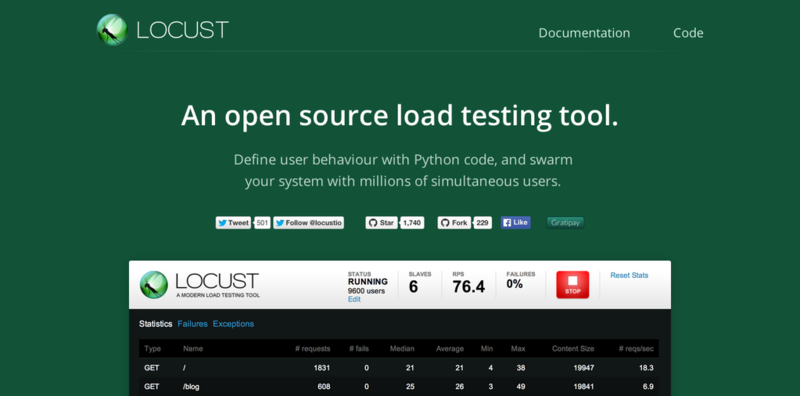
Task: Sort by the Type column header
Action: (153, 349)
